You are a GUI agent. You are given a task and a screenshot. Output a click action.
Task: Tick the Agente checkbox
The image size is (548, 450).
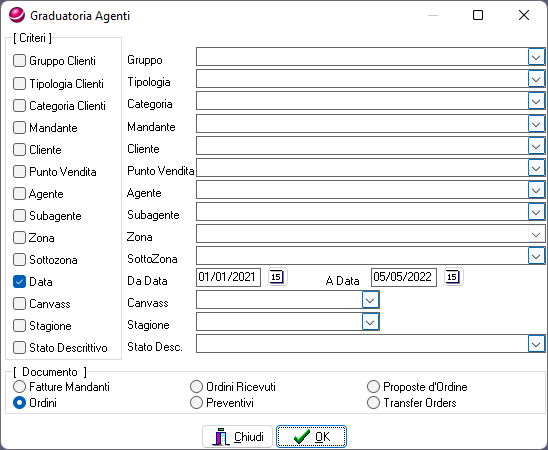(x=19, y=194)
